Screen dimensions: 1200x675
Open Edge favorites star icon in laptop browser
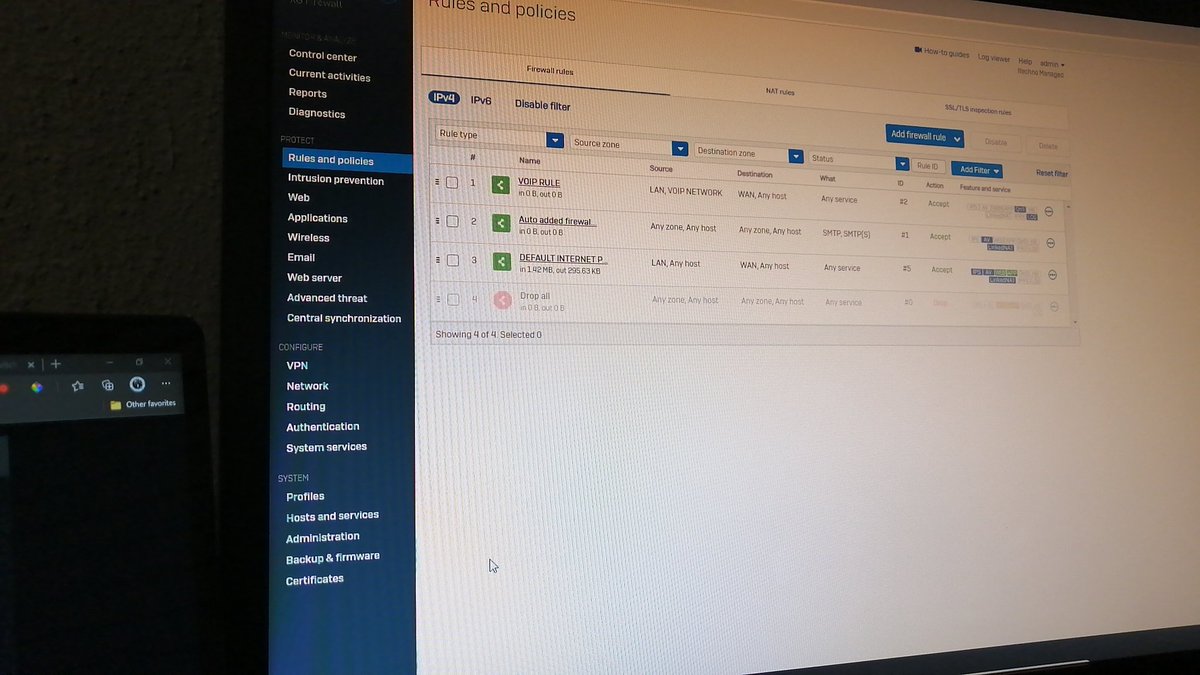point(78,385)
